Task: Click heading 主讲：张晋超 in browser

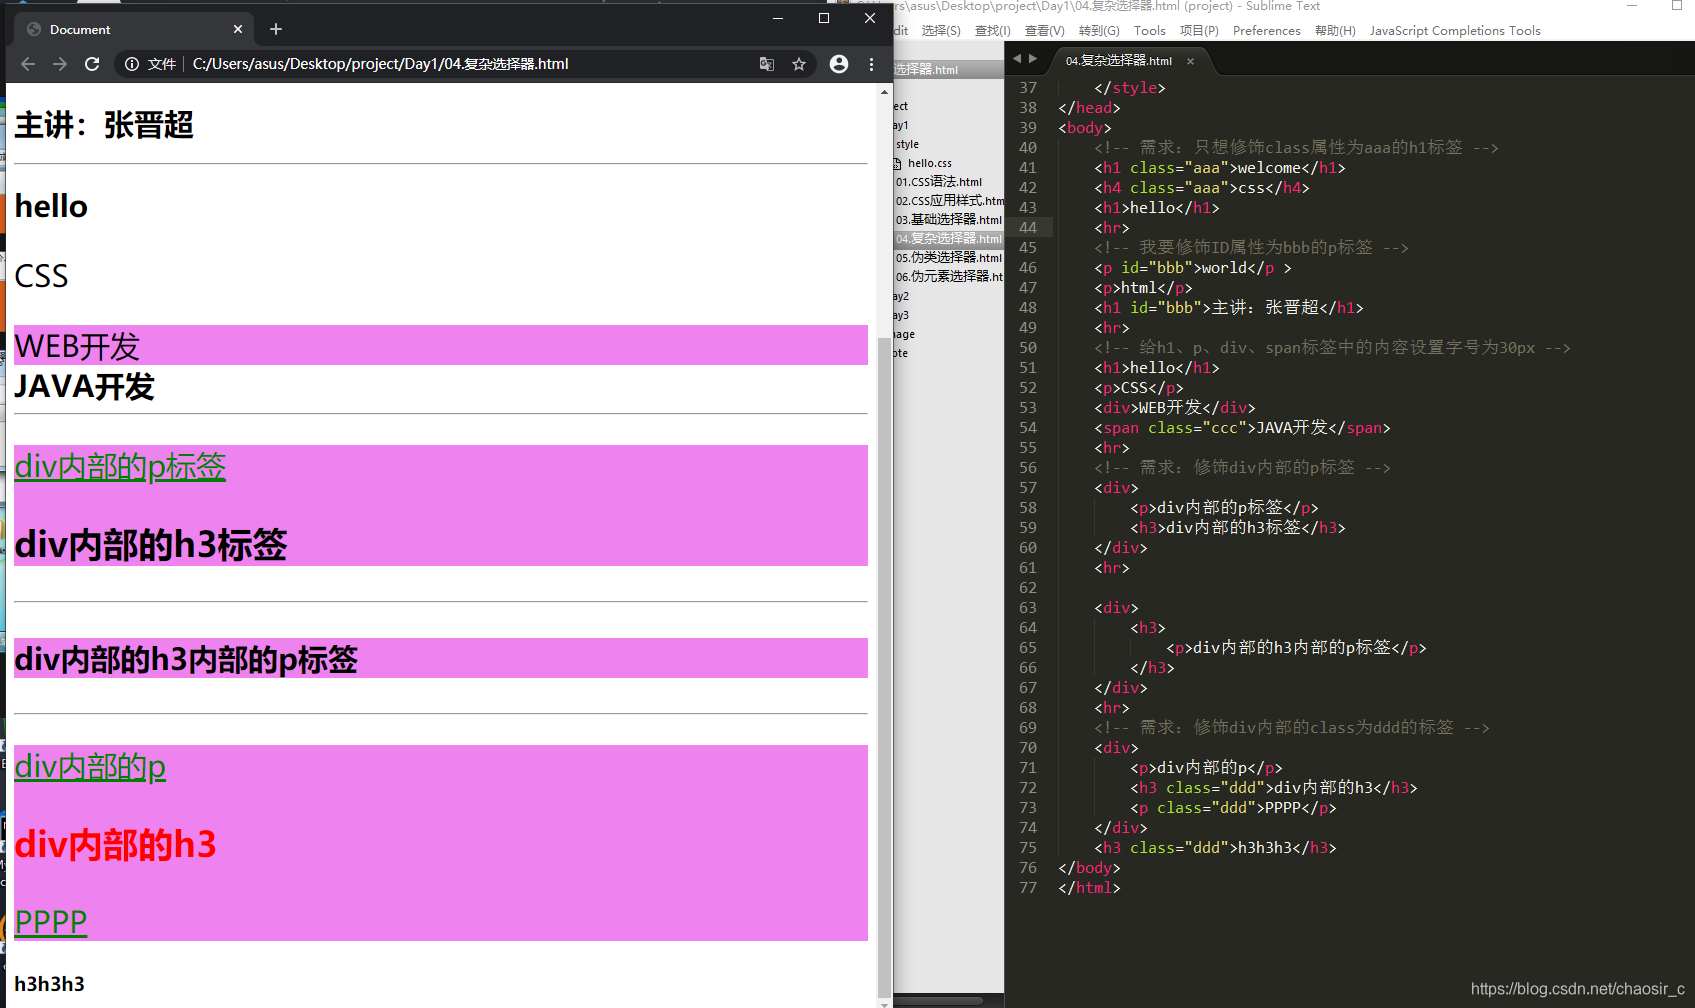Action: pos(104,126)
